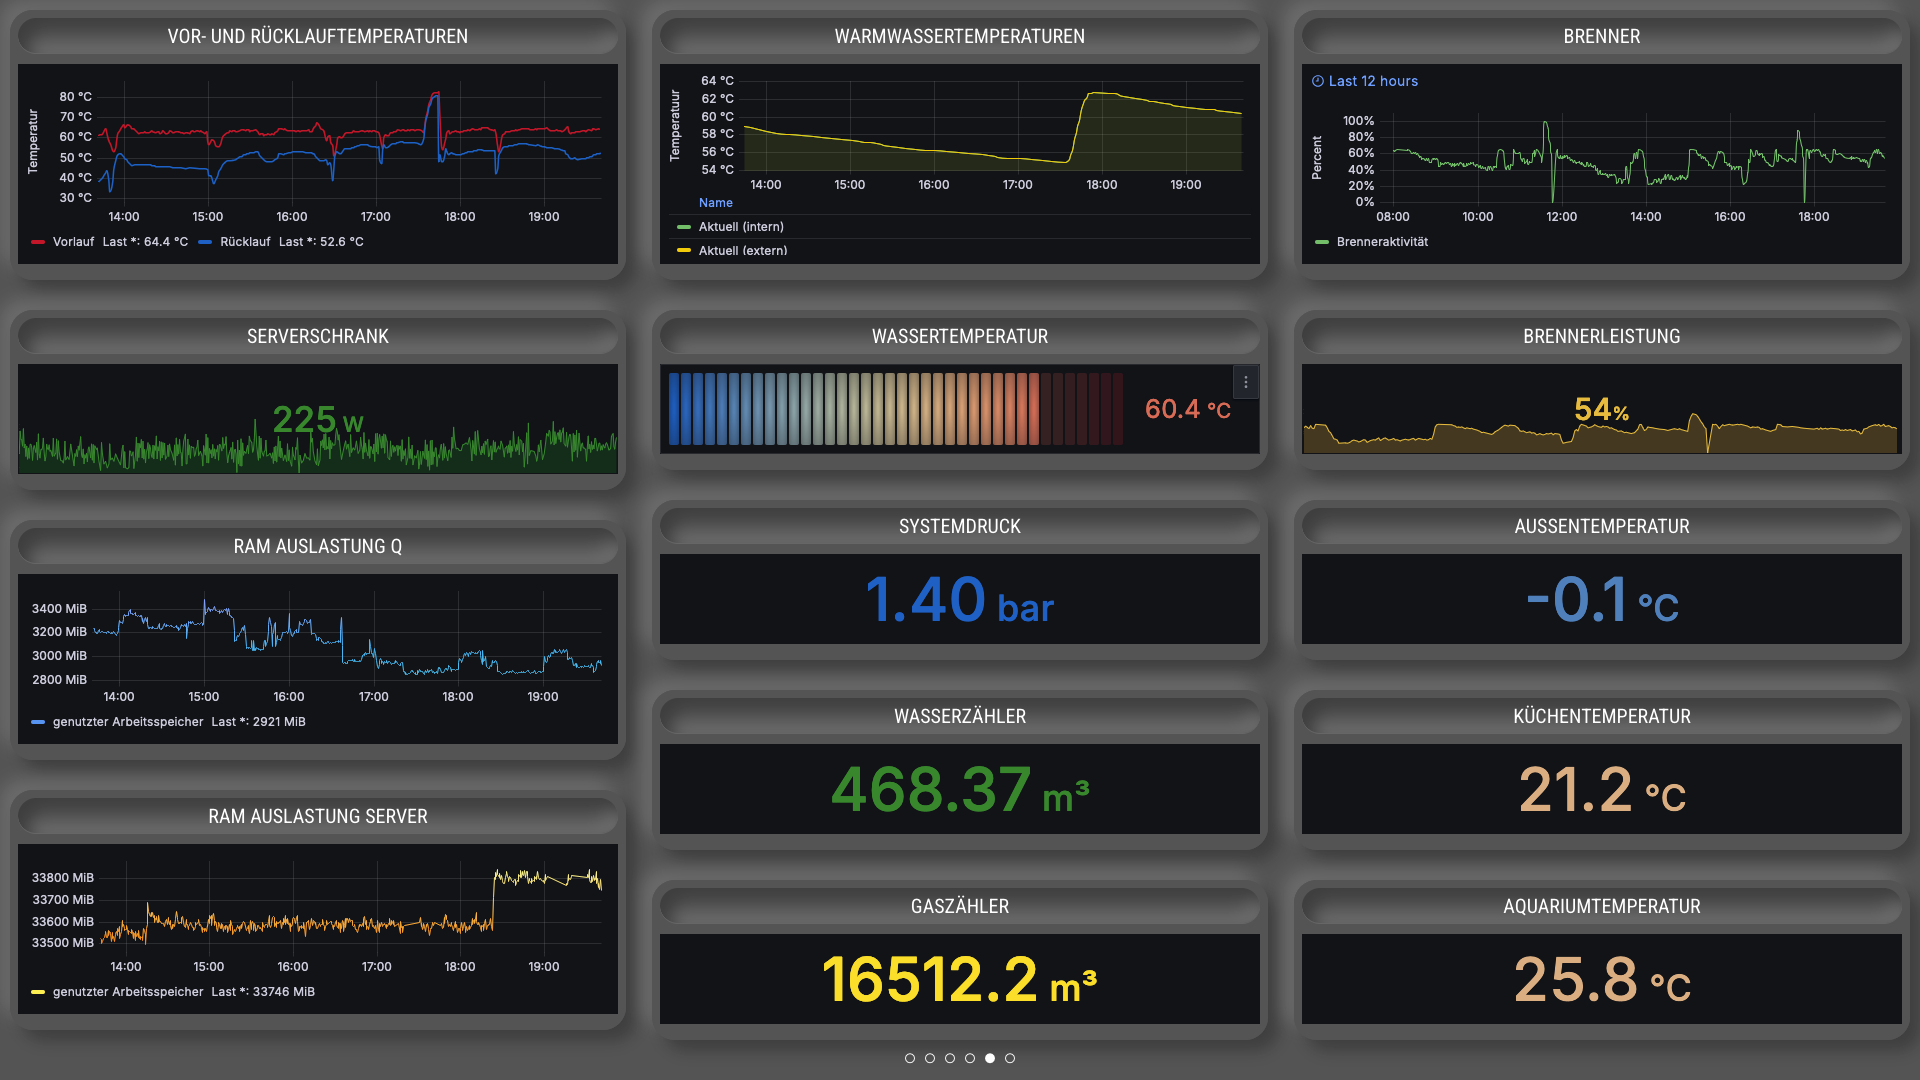Click the 468.37 m³ Wasserzähler value
Image resolution: width=1920 pixels, height=1080 pixels.
tap(960, 790)
